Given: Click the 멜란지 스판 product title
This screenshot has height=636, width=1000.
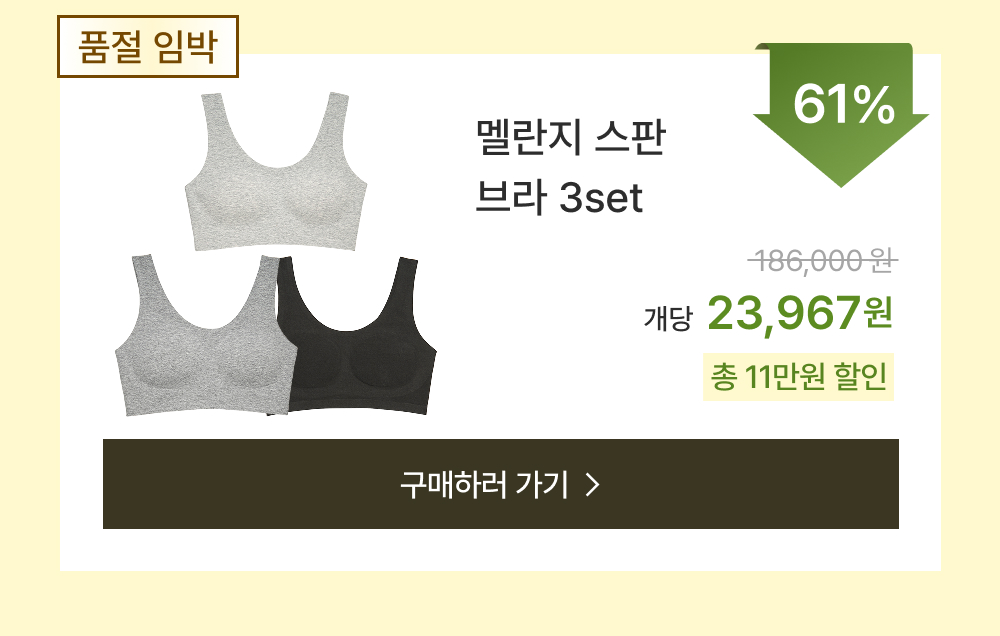Looking at the screenshot, I should (571, 137).
